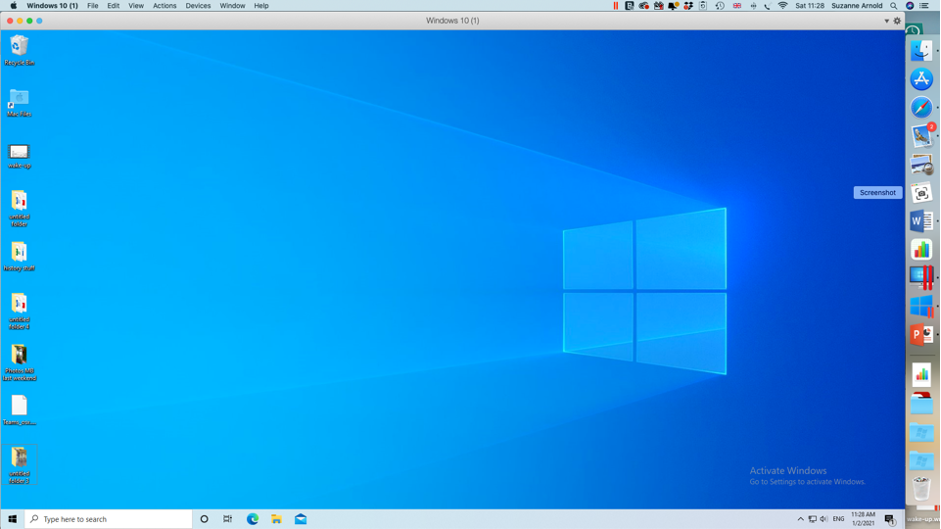Open PowerPoint from the dock
Viewport: 941px width, 529px height.
pyautogui.click(x=921, y=334)
